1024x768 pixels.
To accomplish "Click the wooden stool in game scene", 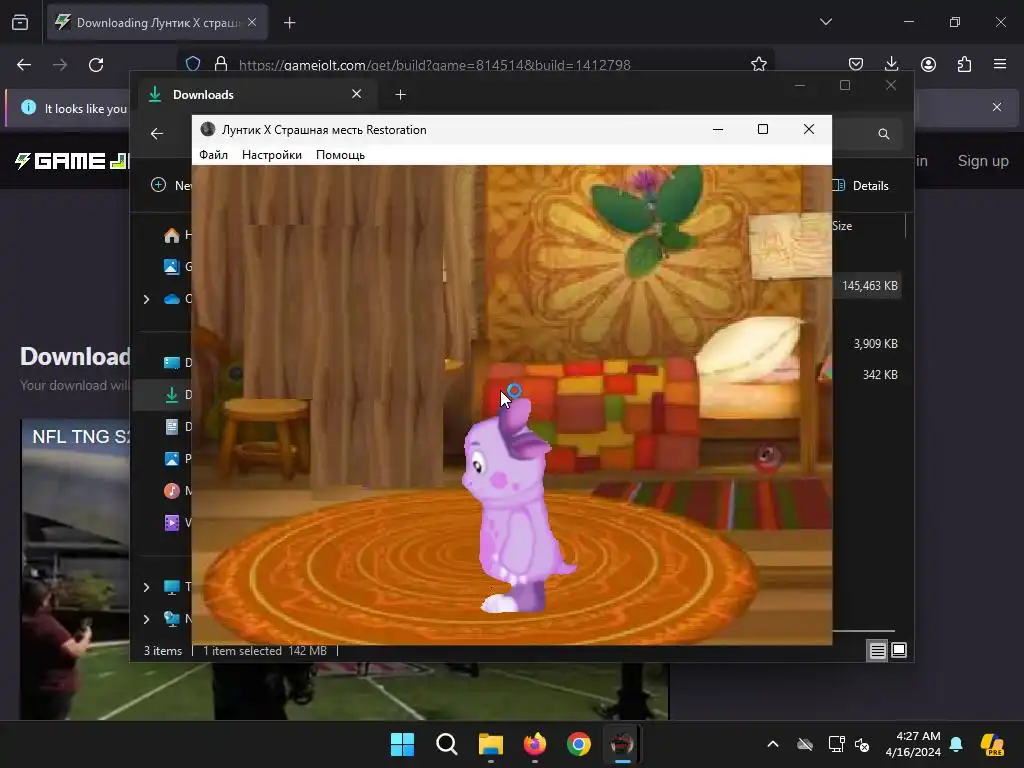I will pos(264,438).
